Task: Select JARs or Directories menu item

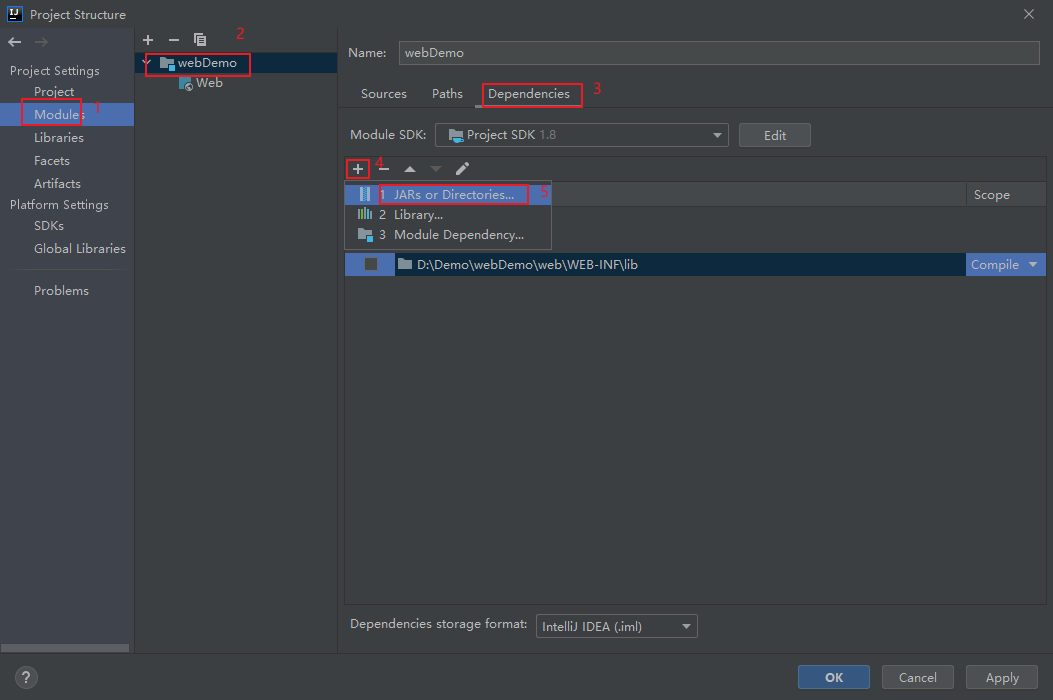Action: click(x=453, y=195)
